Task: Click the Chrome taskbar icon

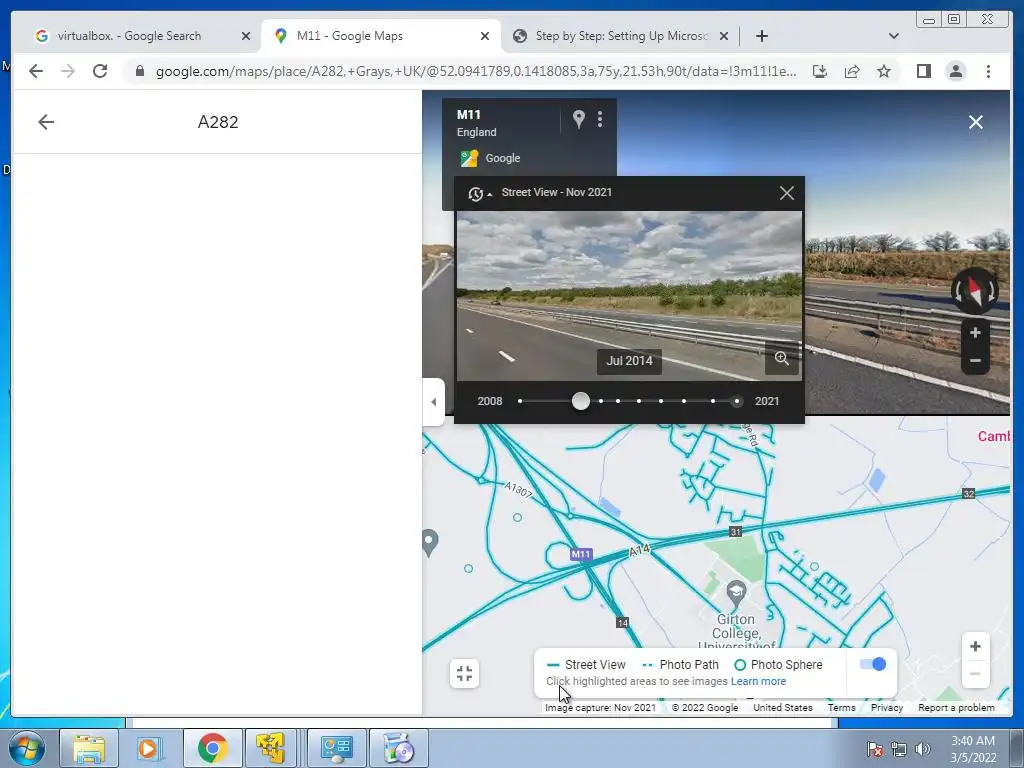Action: click(x=212, y=748)
